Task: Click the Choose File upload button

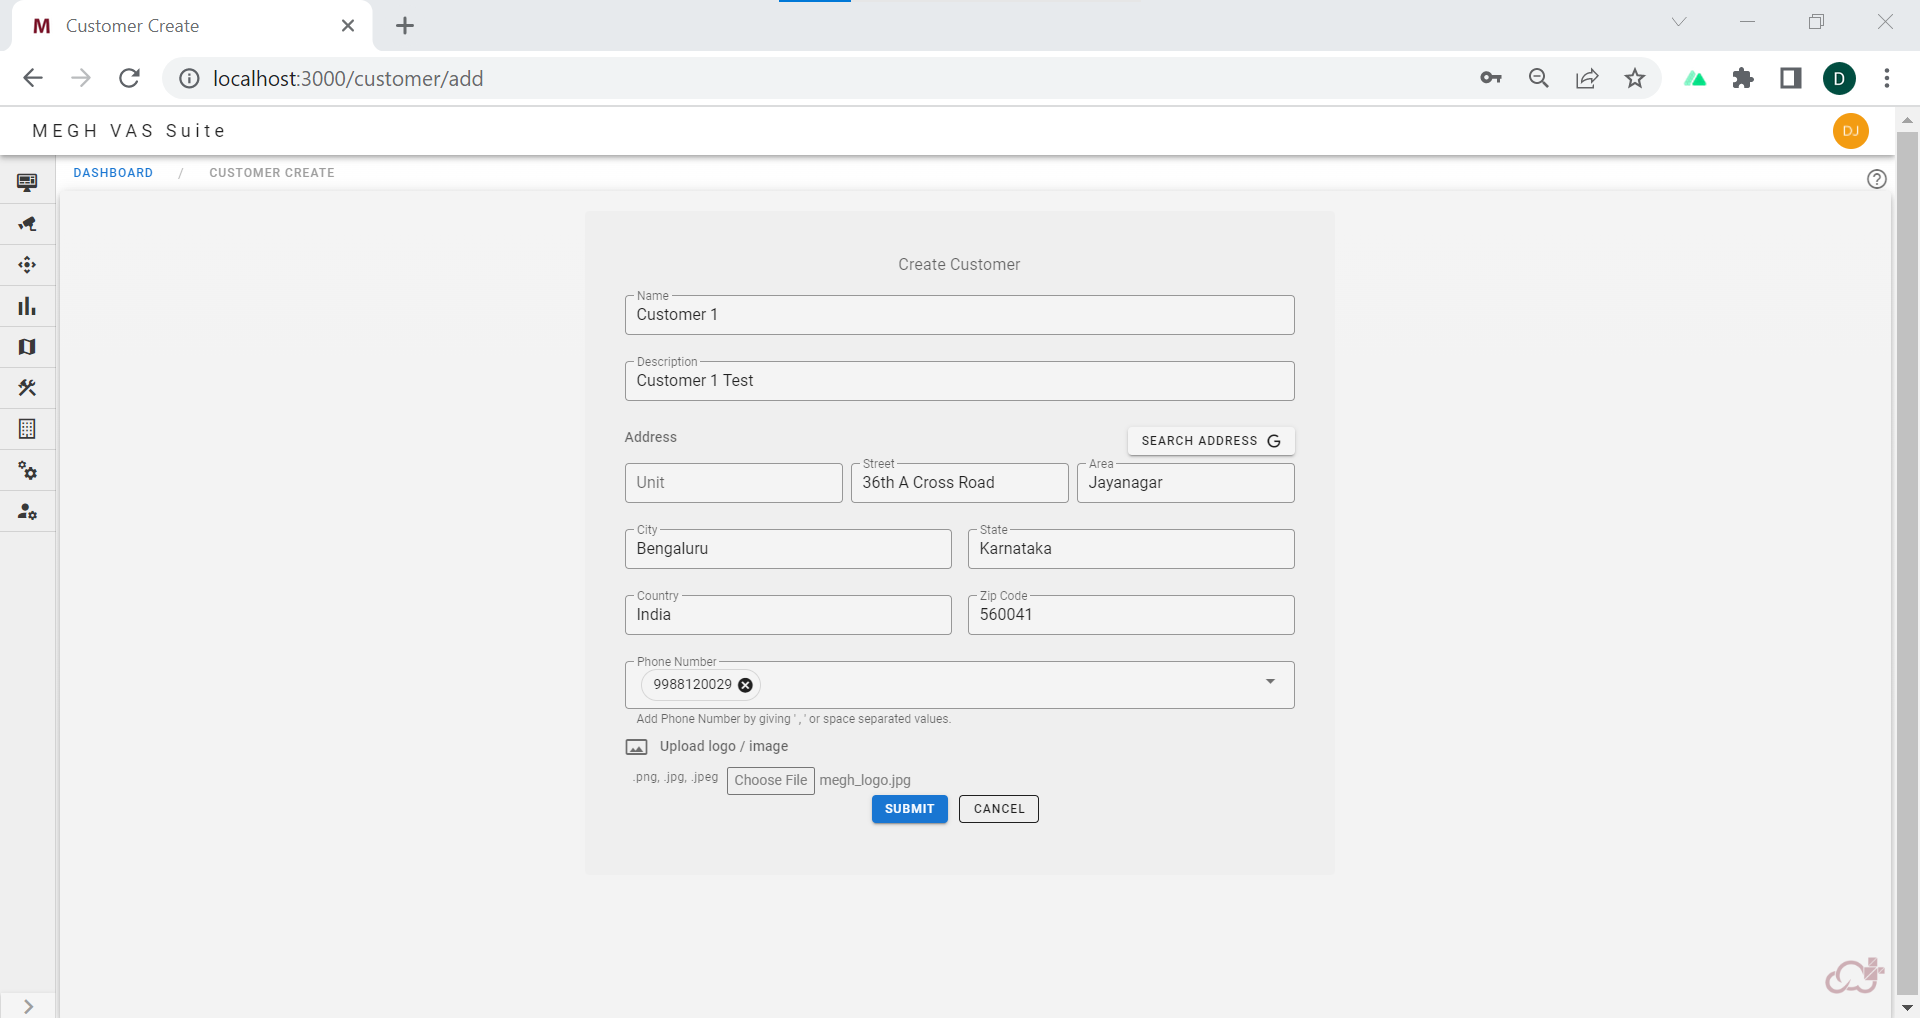Action: coord(770,780)
